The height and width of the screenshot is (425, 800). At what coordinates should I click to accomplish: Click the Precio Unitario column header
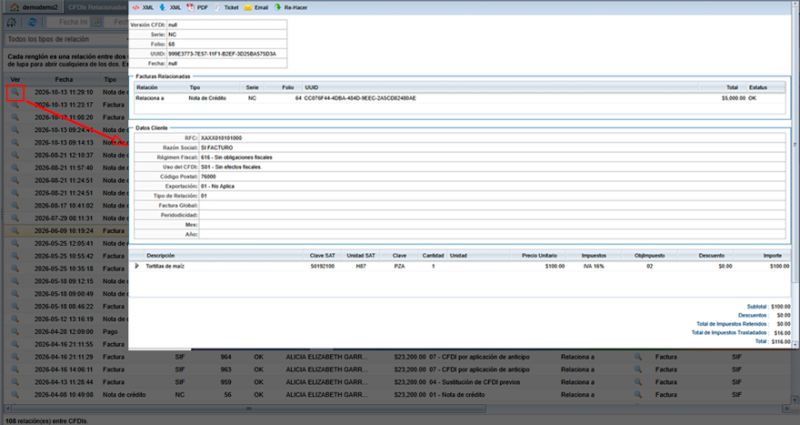coord(539,256)
